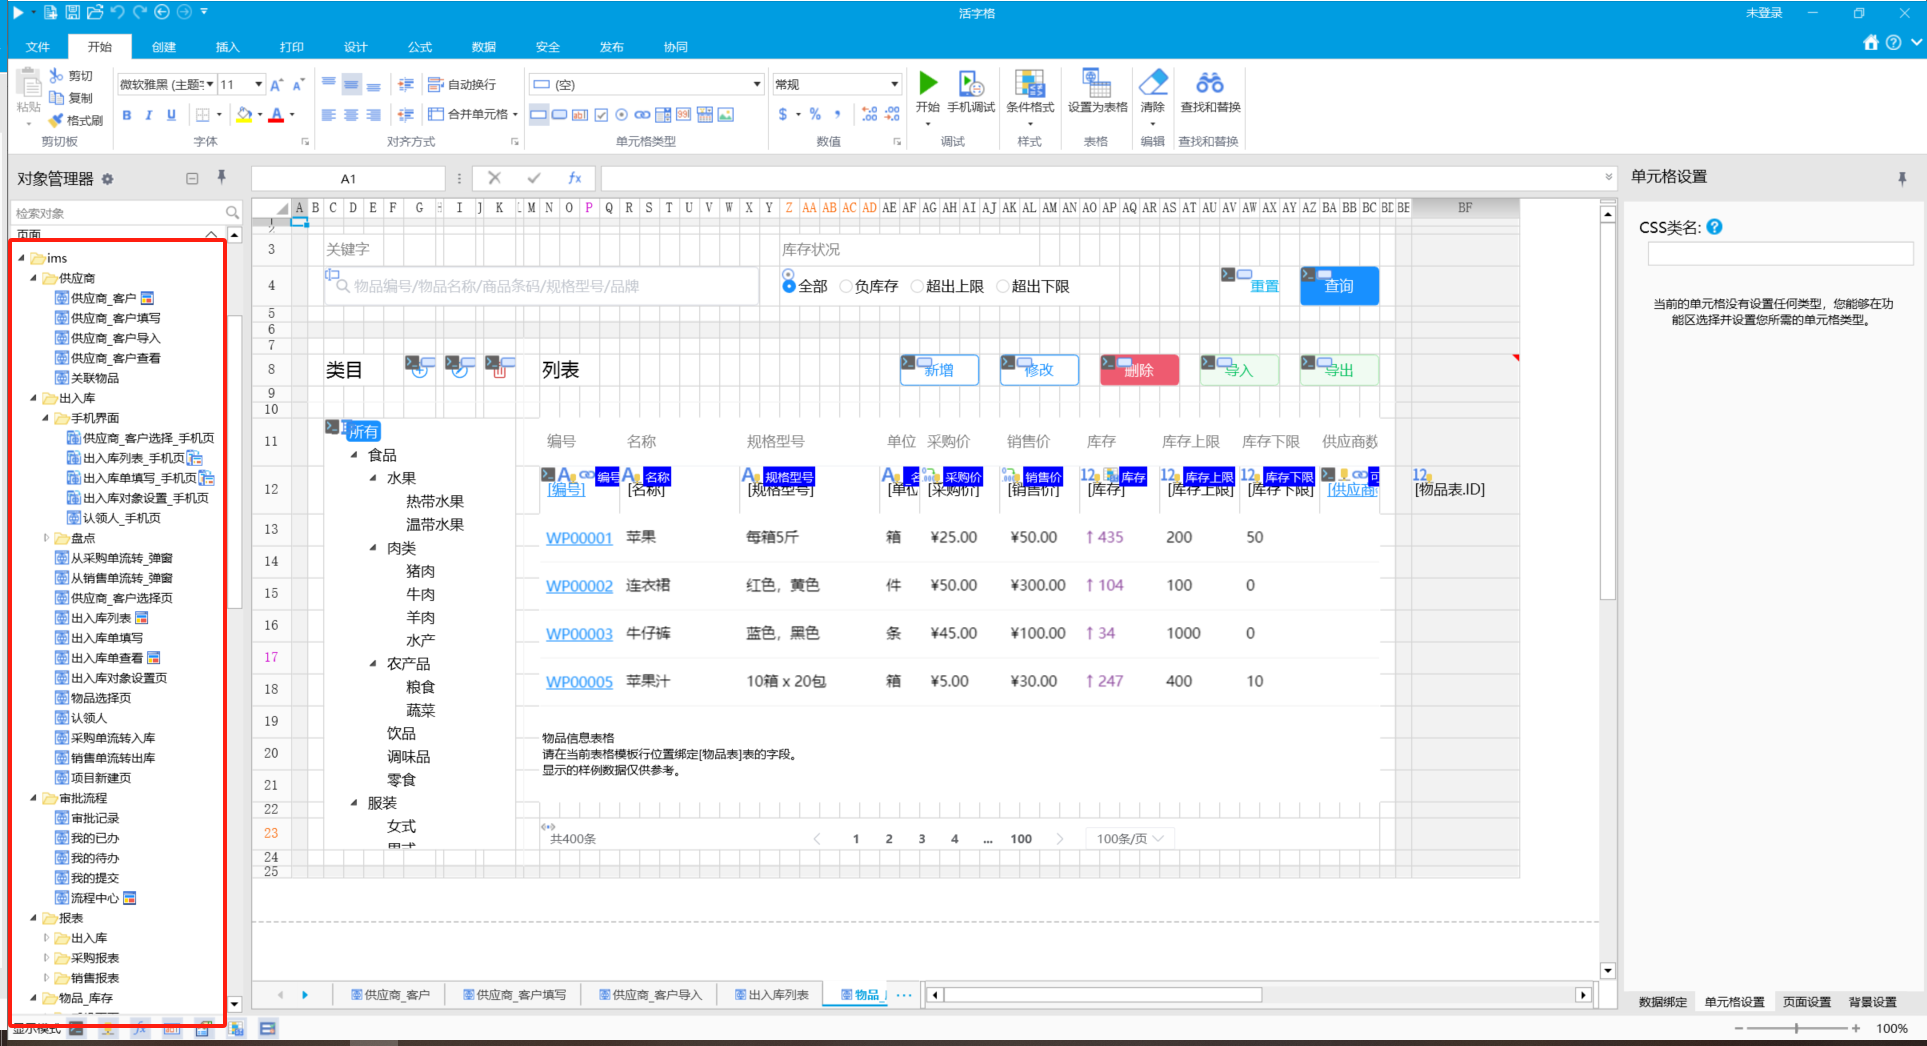Select the 负库存 radio button
This screenshot has width=1927, height=1046.
coord(845,286)
